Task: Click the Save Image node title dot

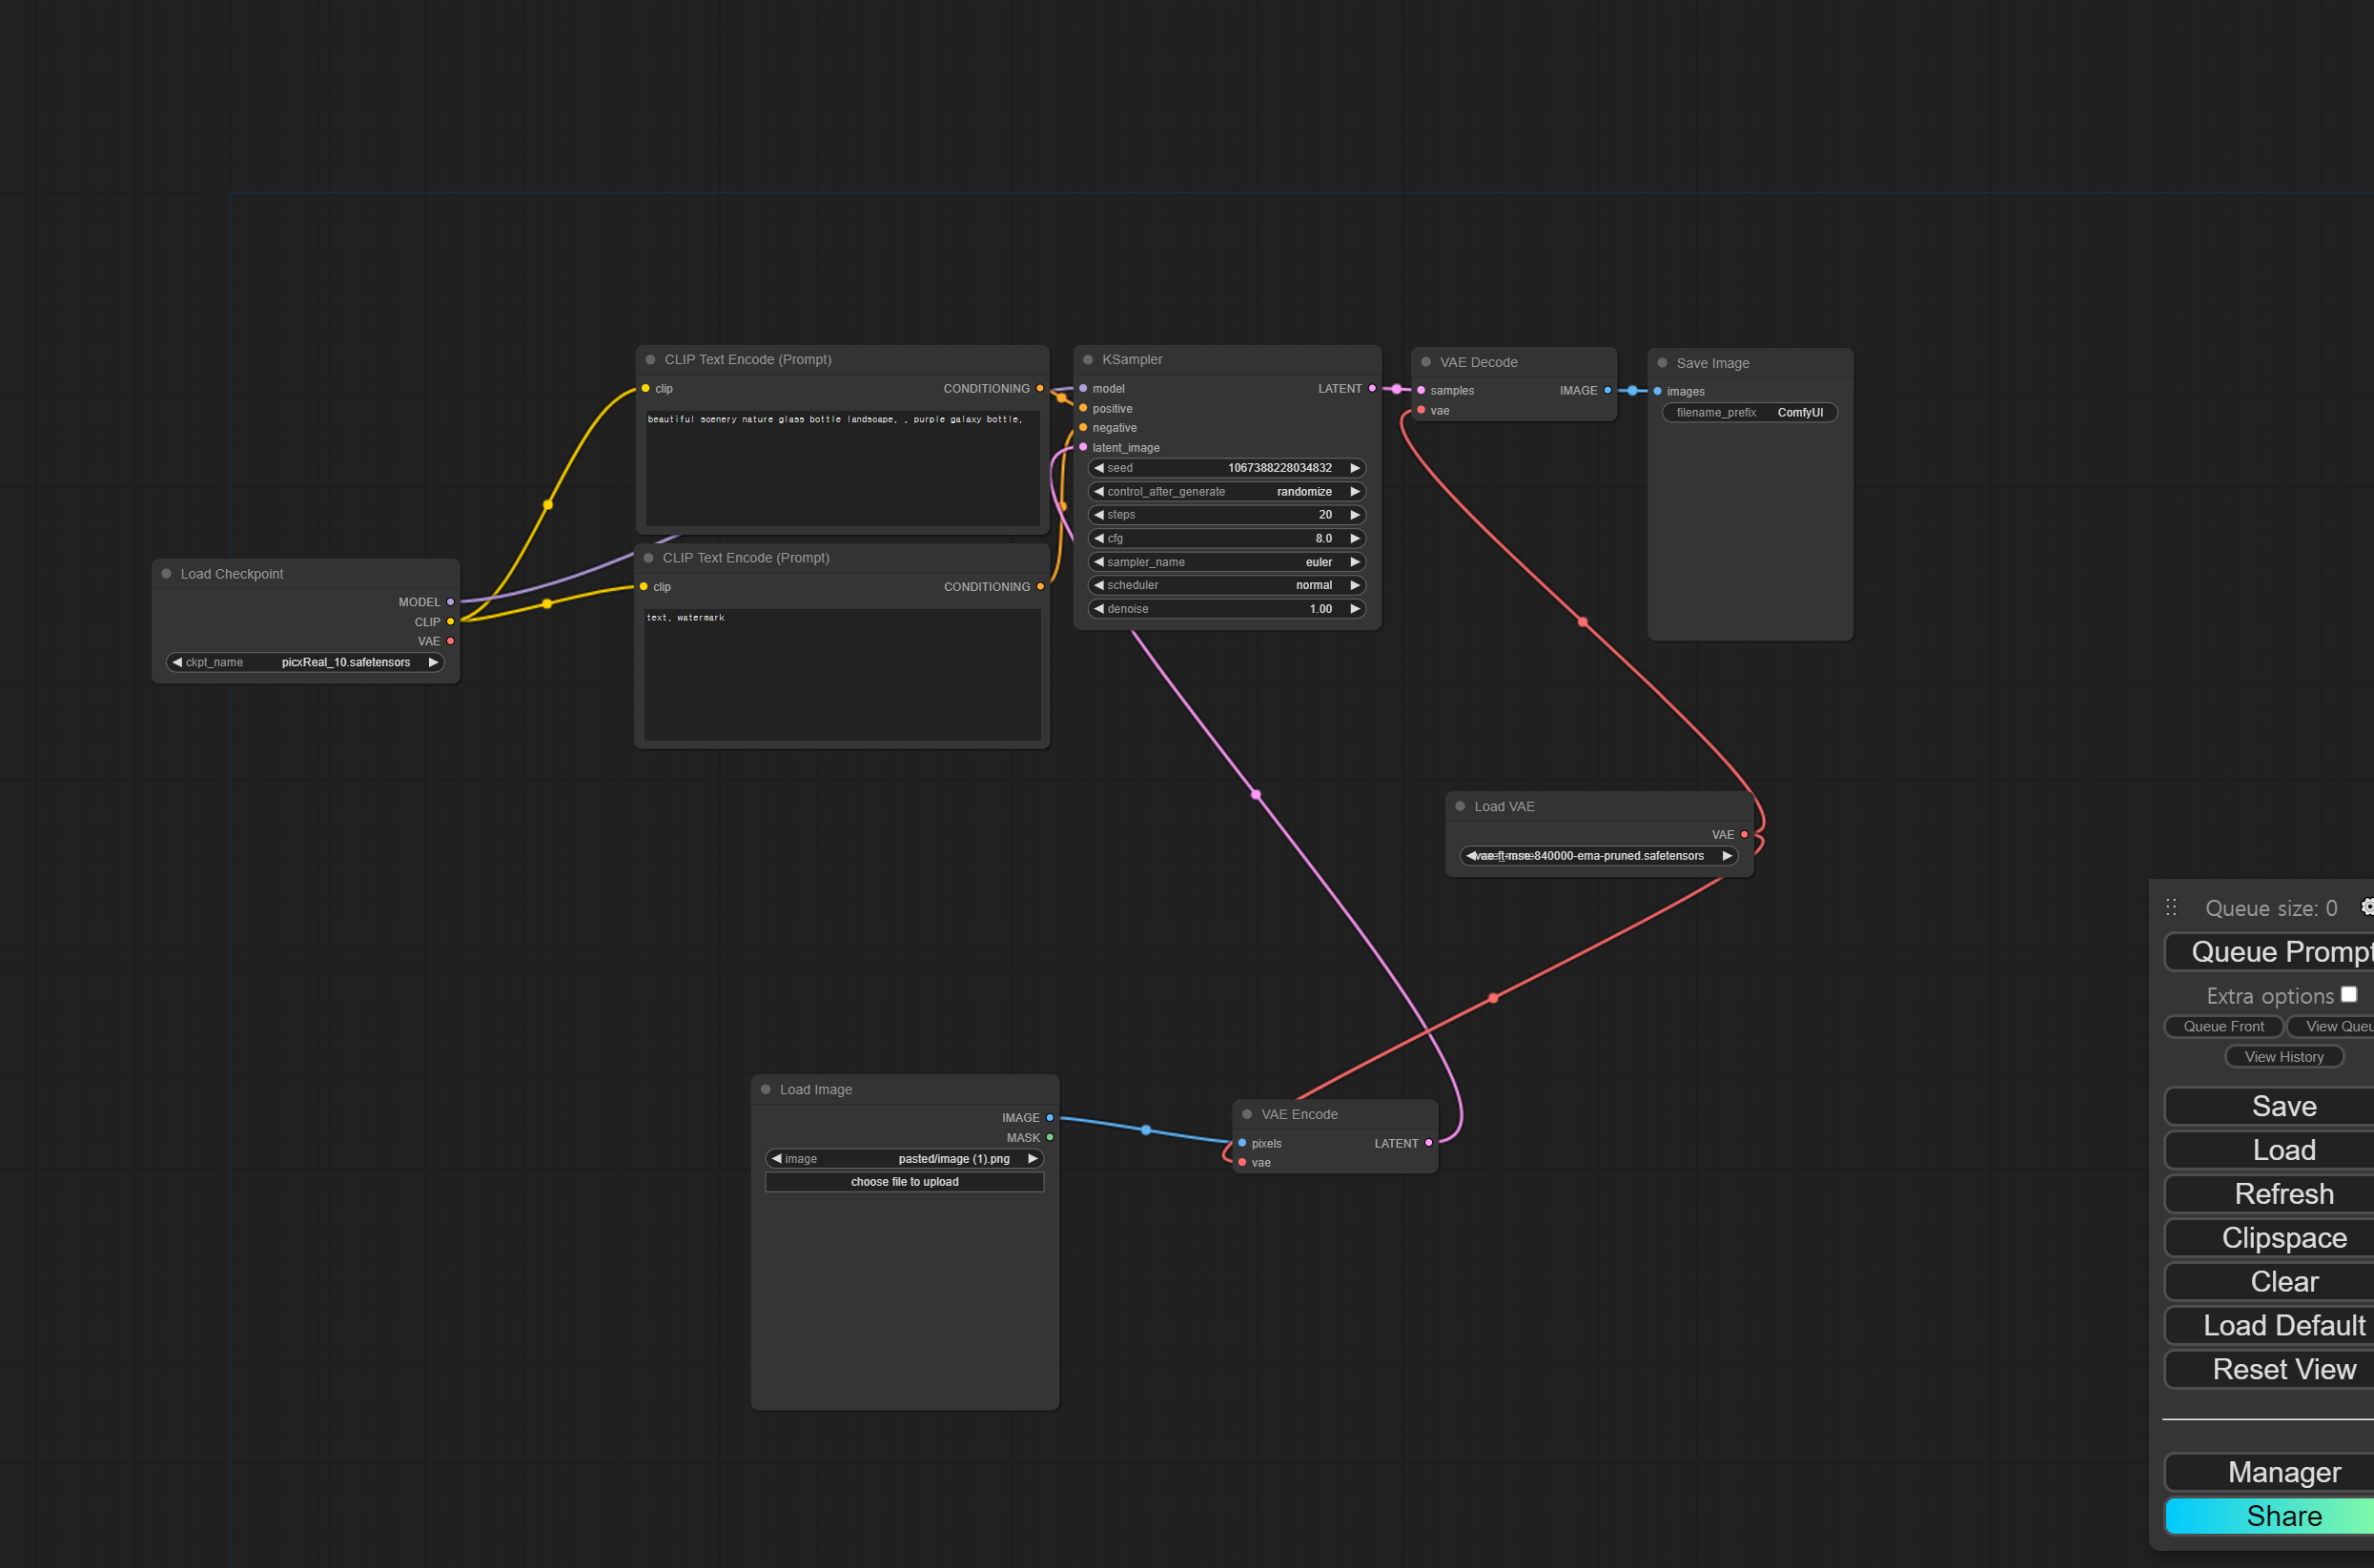Action: [1662, 363]
